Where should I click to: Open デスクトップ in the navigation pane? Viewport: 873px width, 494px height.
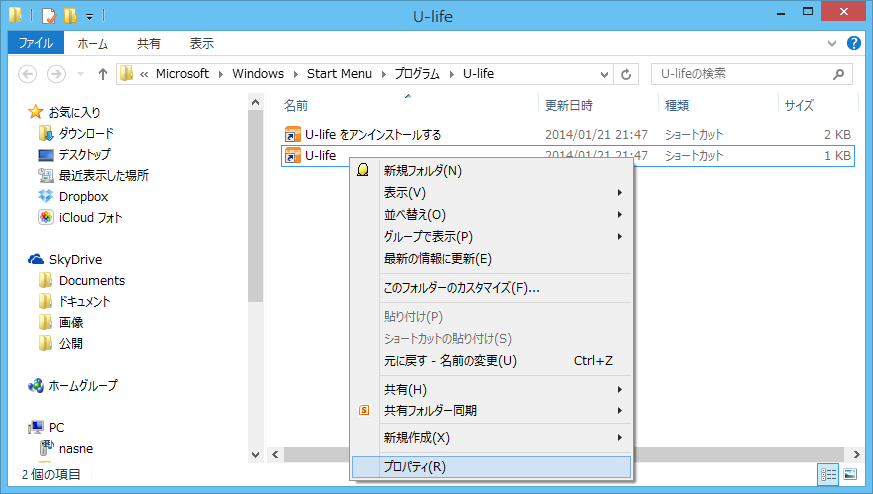coord(75,154)
